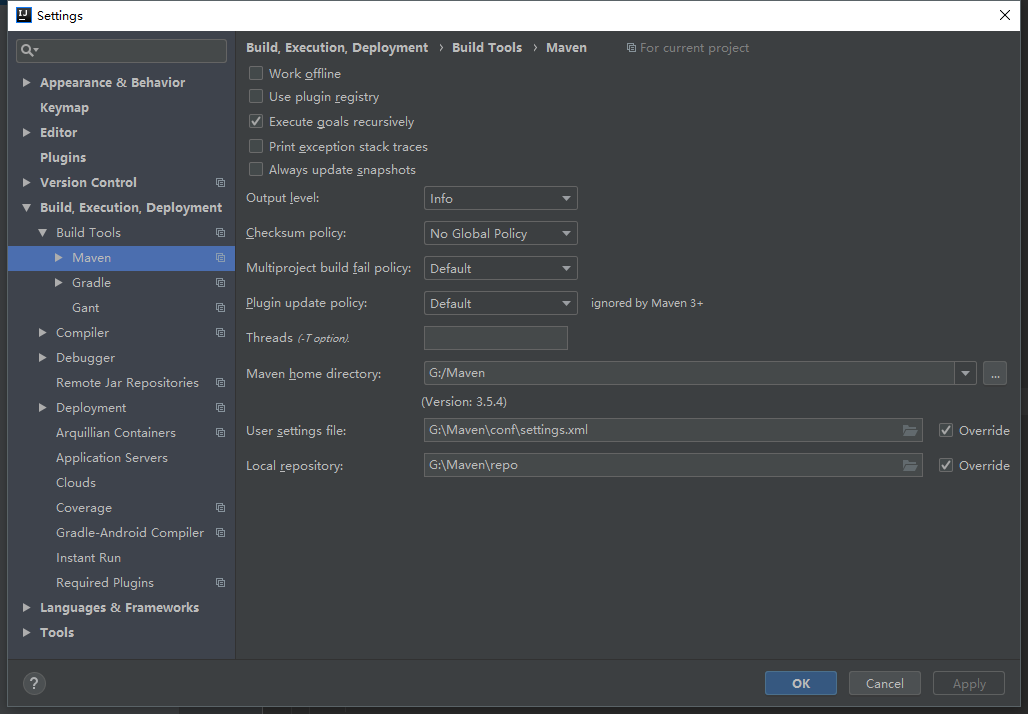The width and height of the screenshot is (1028, 714).
Task: Enable Always update snapshots checkbox
Action: pos(256,169)
